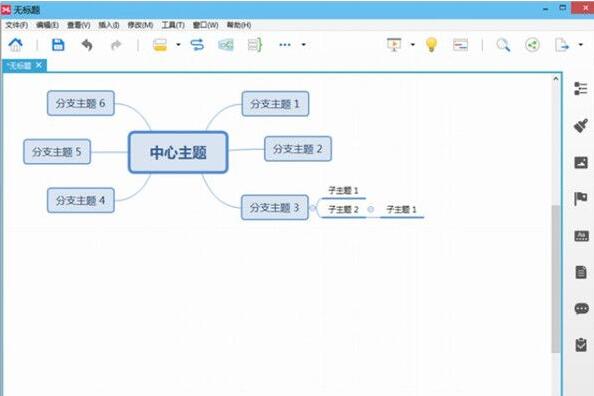Open the Themes panel in sidebar
The width and height of the screenshot is (594, 396).
pos(581,236)
